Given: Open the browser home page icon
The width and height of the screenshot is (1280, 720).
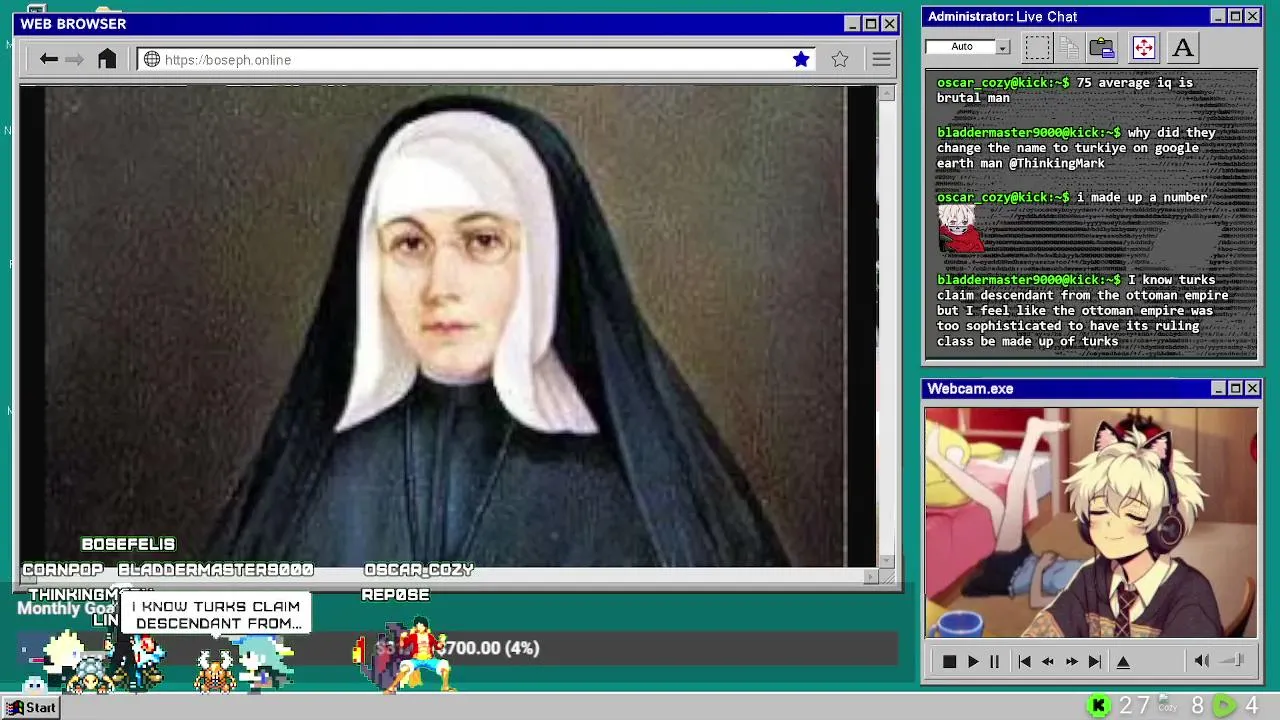Looking at the screenshot, I should tap(107, 59).
